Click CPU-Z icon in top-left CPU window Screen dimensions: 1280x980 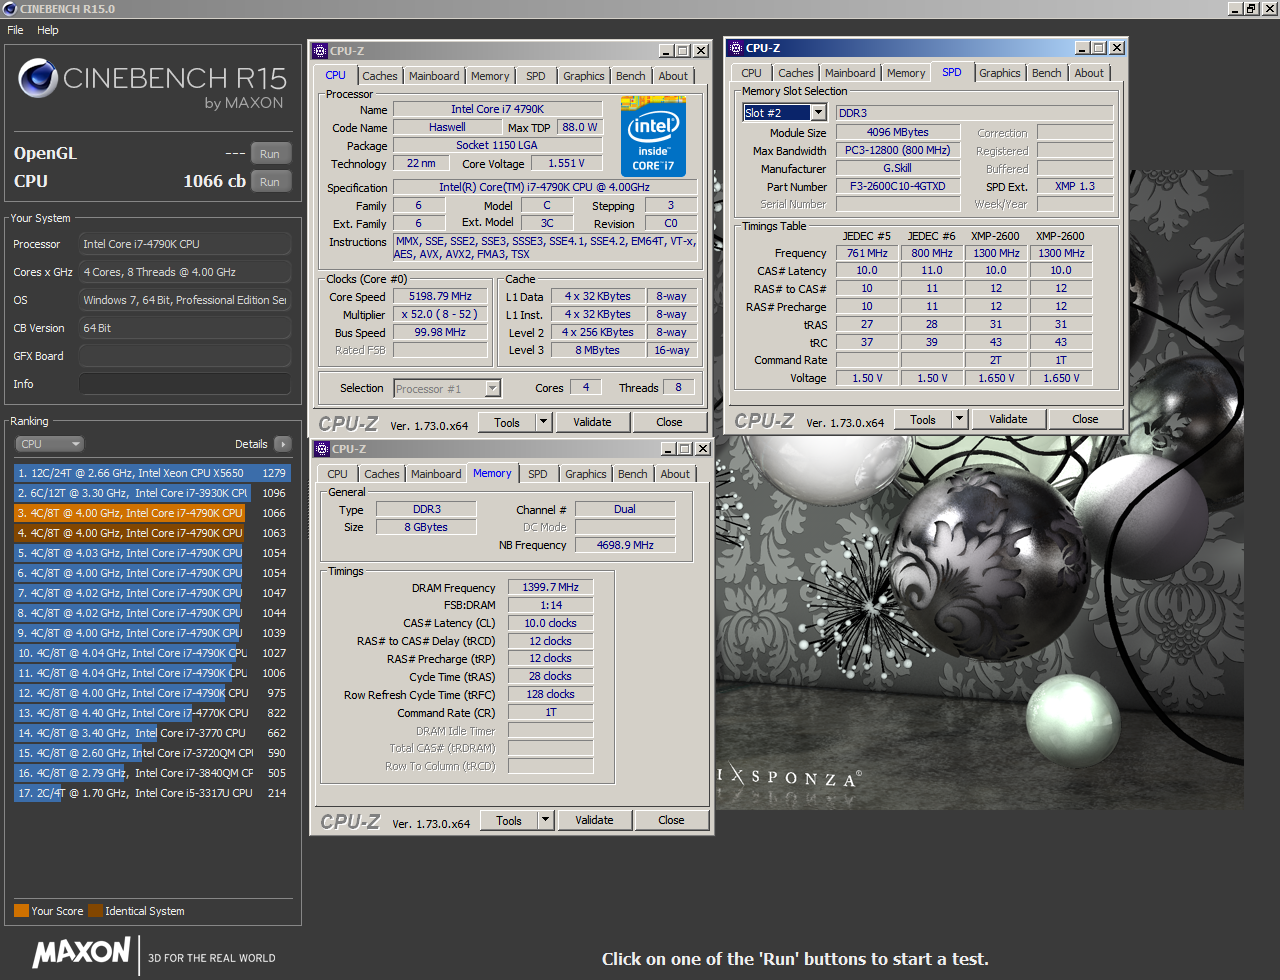pos(320,51)
